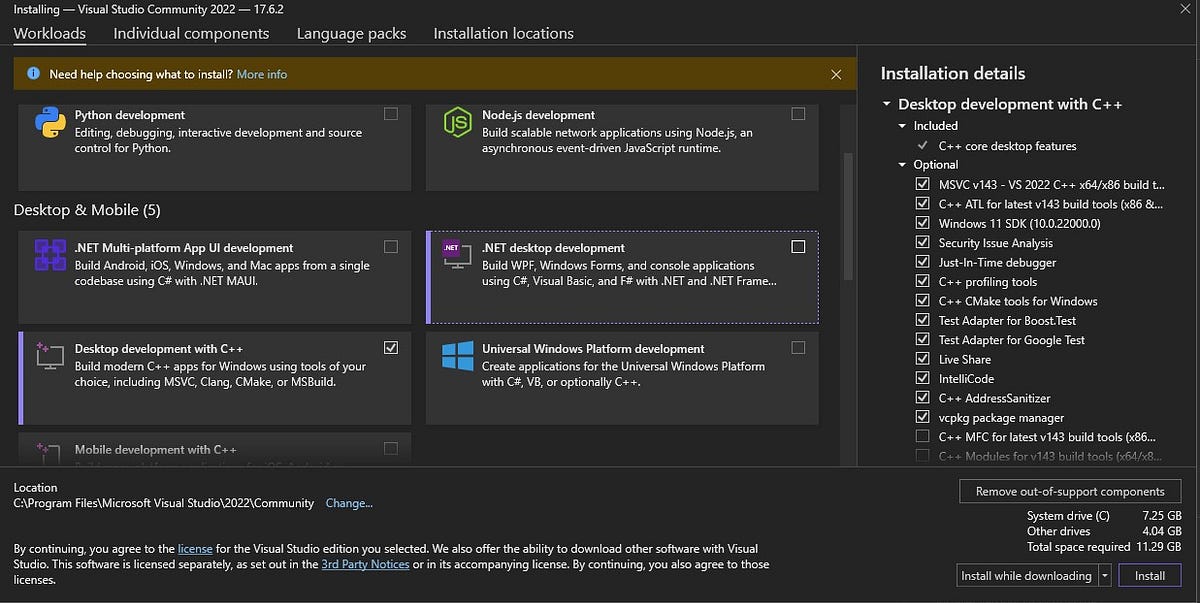The height and width of the screenshot is (603, 1200).
Task: Switch to the Individual components tab
Action: [191, 33]
